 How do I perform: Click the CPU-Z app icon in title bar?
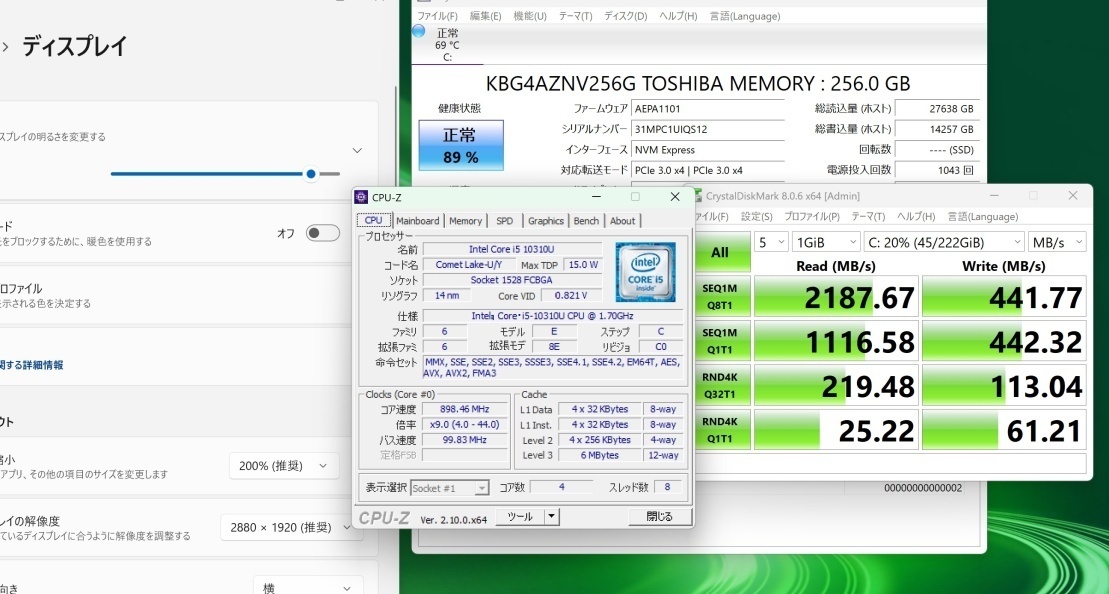361,197
